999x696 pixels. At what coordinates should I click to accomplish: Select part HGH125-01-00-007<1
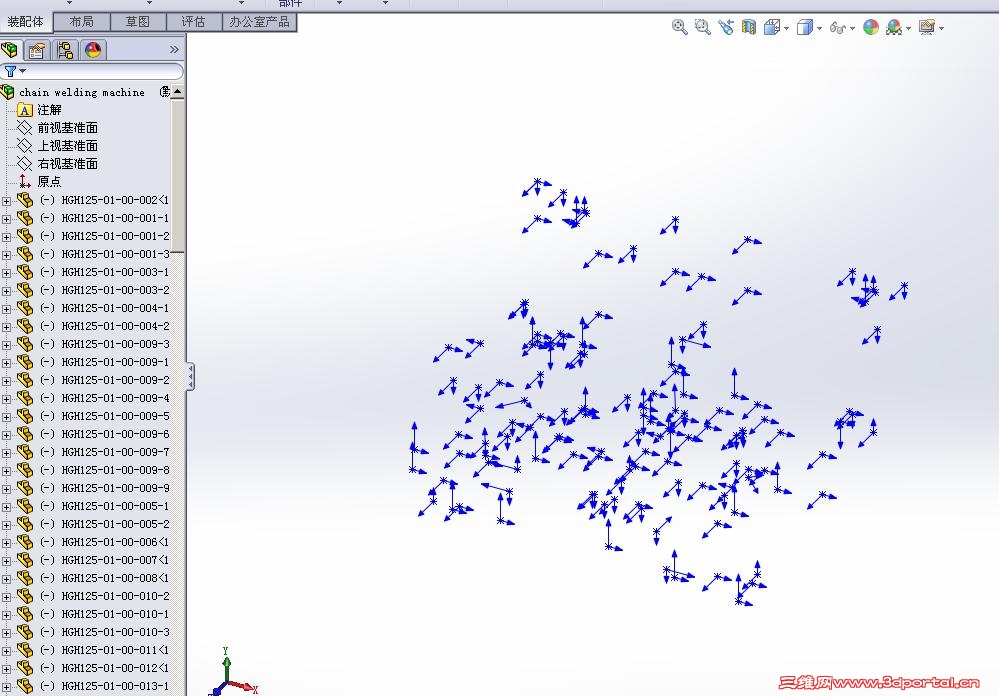tap(104, 560)
